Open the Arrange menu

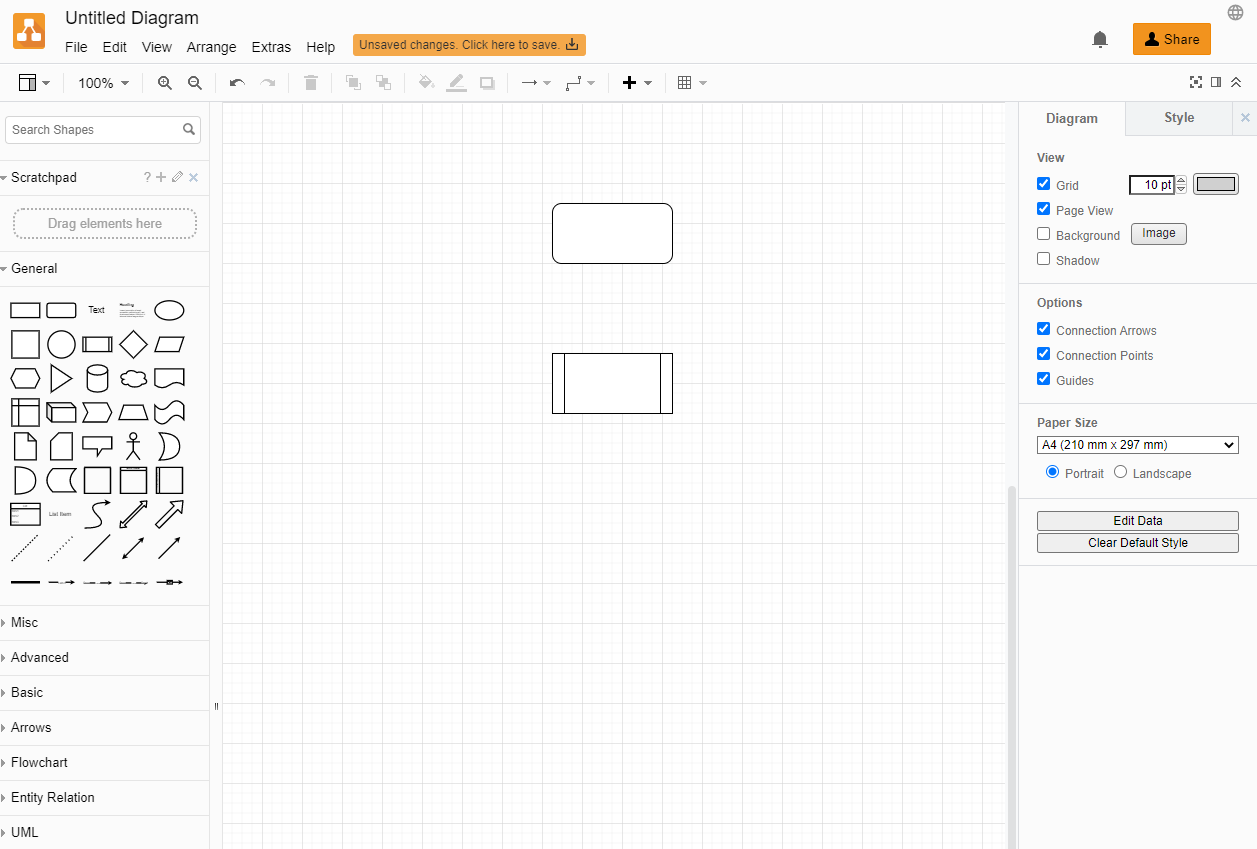tap(212, 47)
